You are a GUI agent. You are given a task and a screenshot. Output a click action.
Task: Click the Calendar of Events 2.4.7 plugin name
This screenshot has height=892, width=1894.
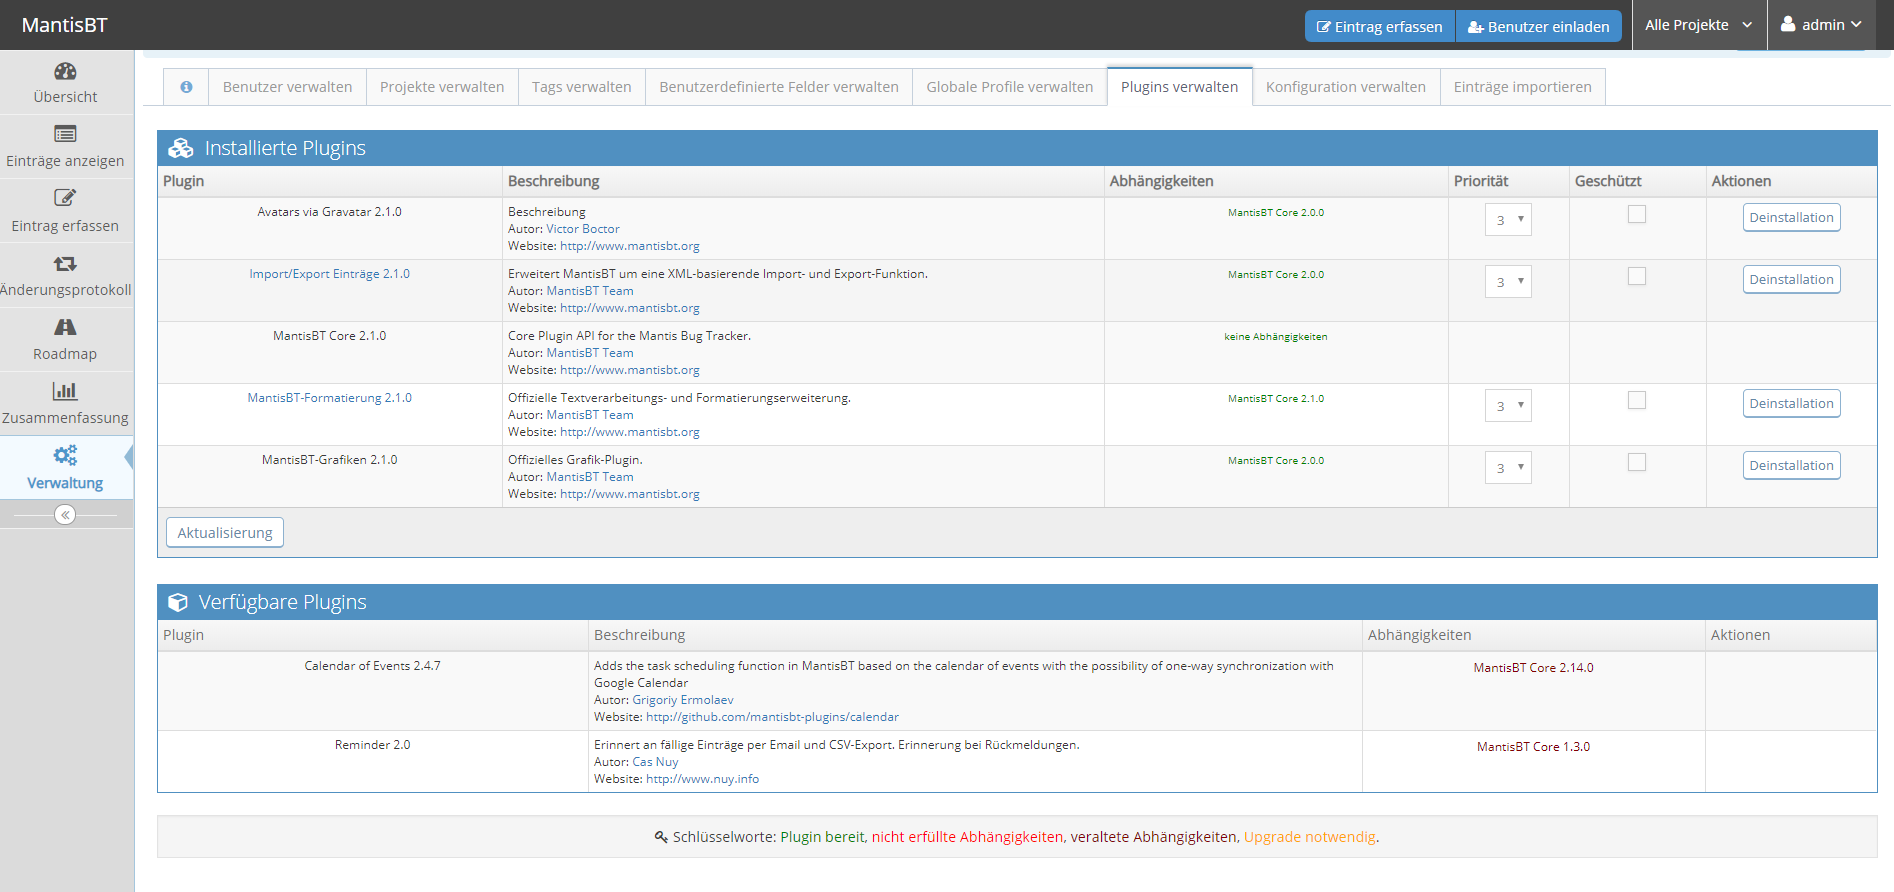[x=372, y=666]
